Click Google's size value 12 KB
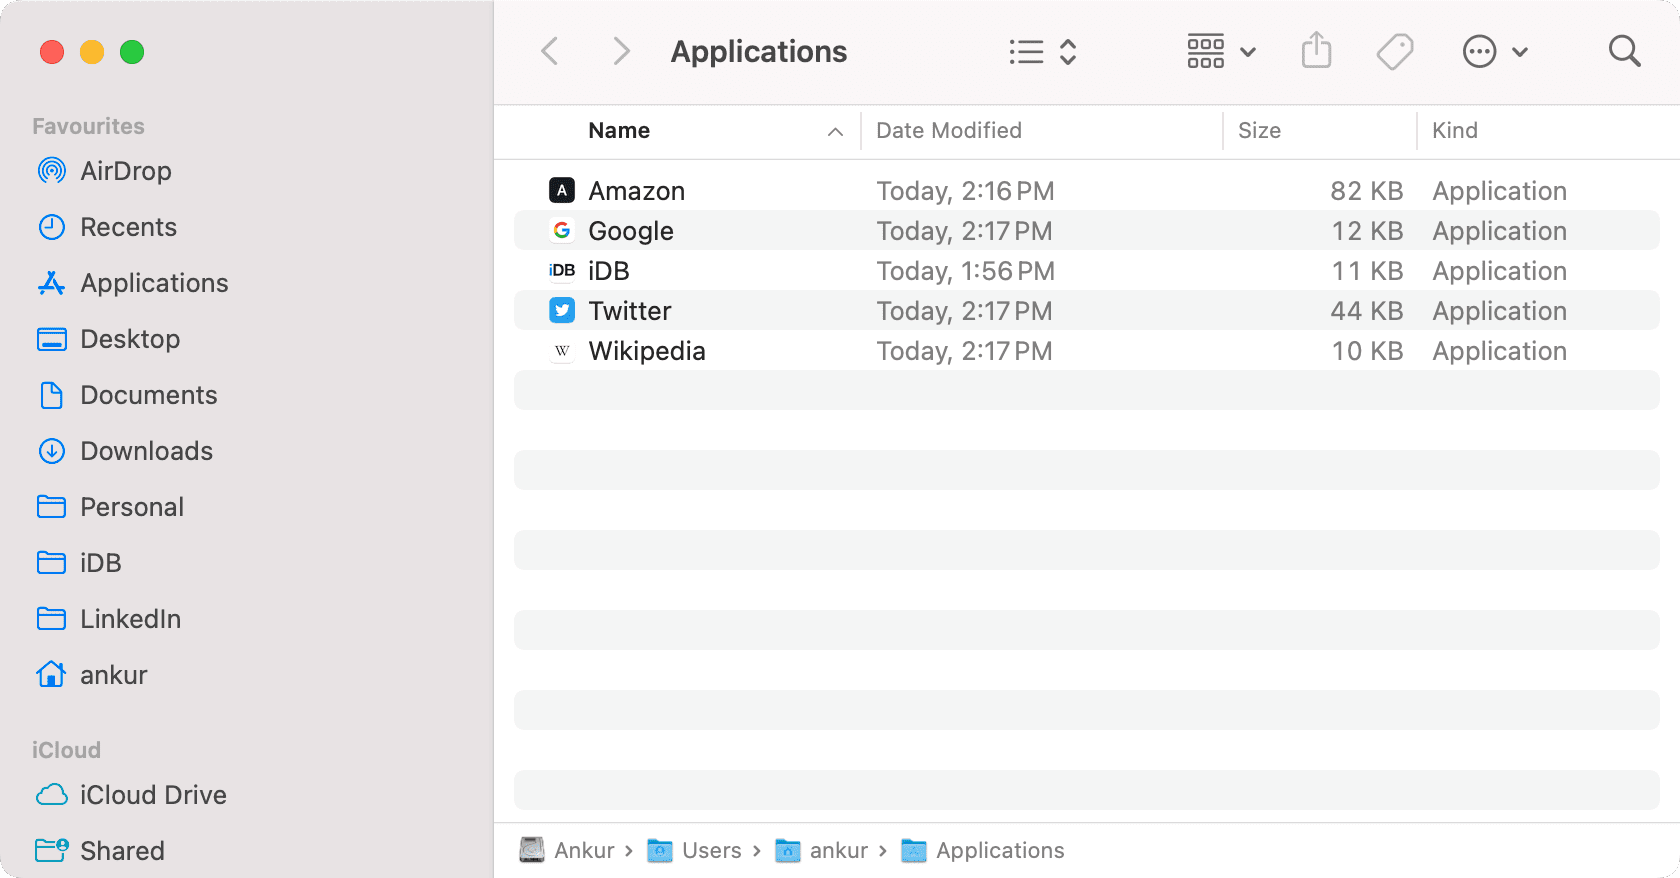 pyautogui.click(x=1367, y=231)
